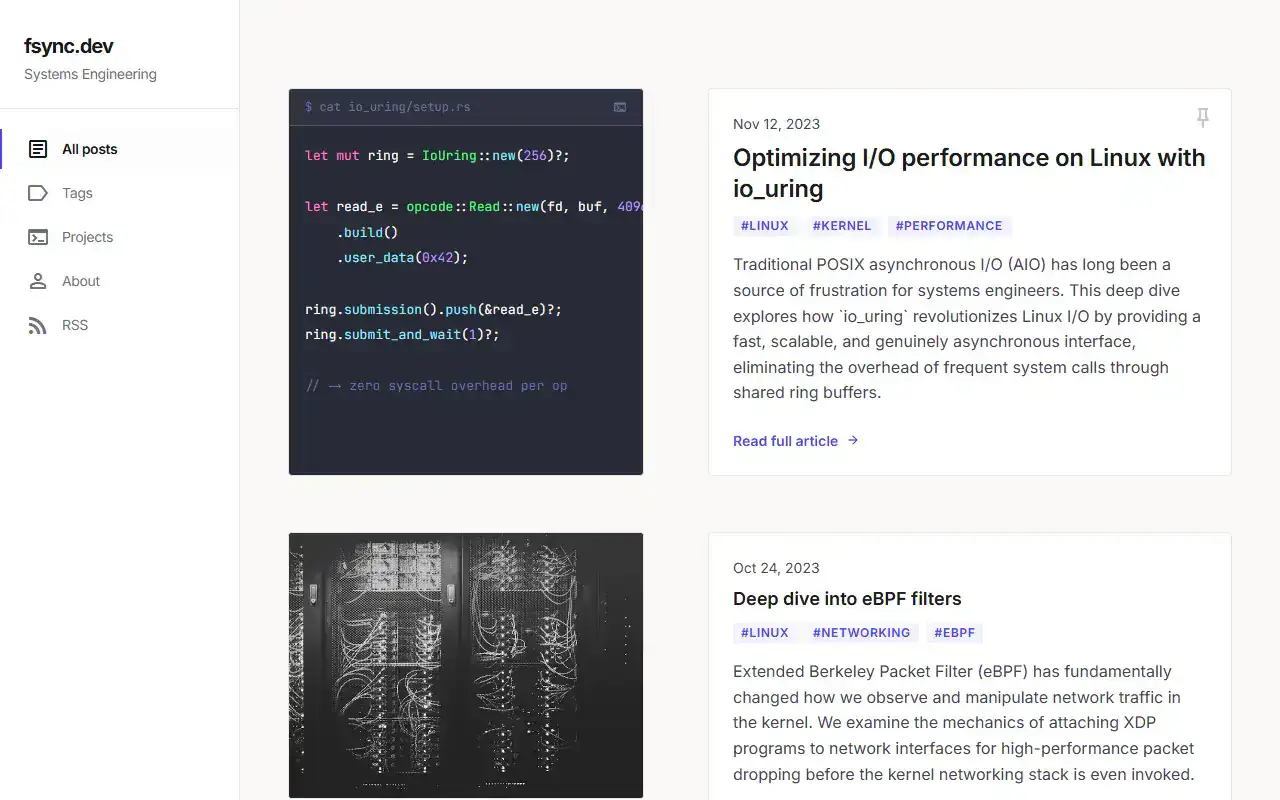1280x800 pixels.
Task: Click the 'ring.submit_and_wait(1)?;' code line
Action: (x=402, y=334)
